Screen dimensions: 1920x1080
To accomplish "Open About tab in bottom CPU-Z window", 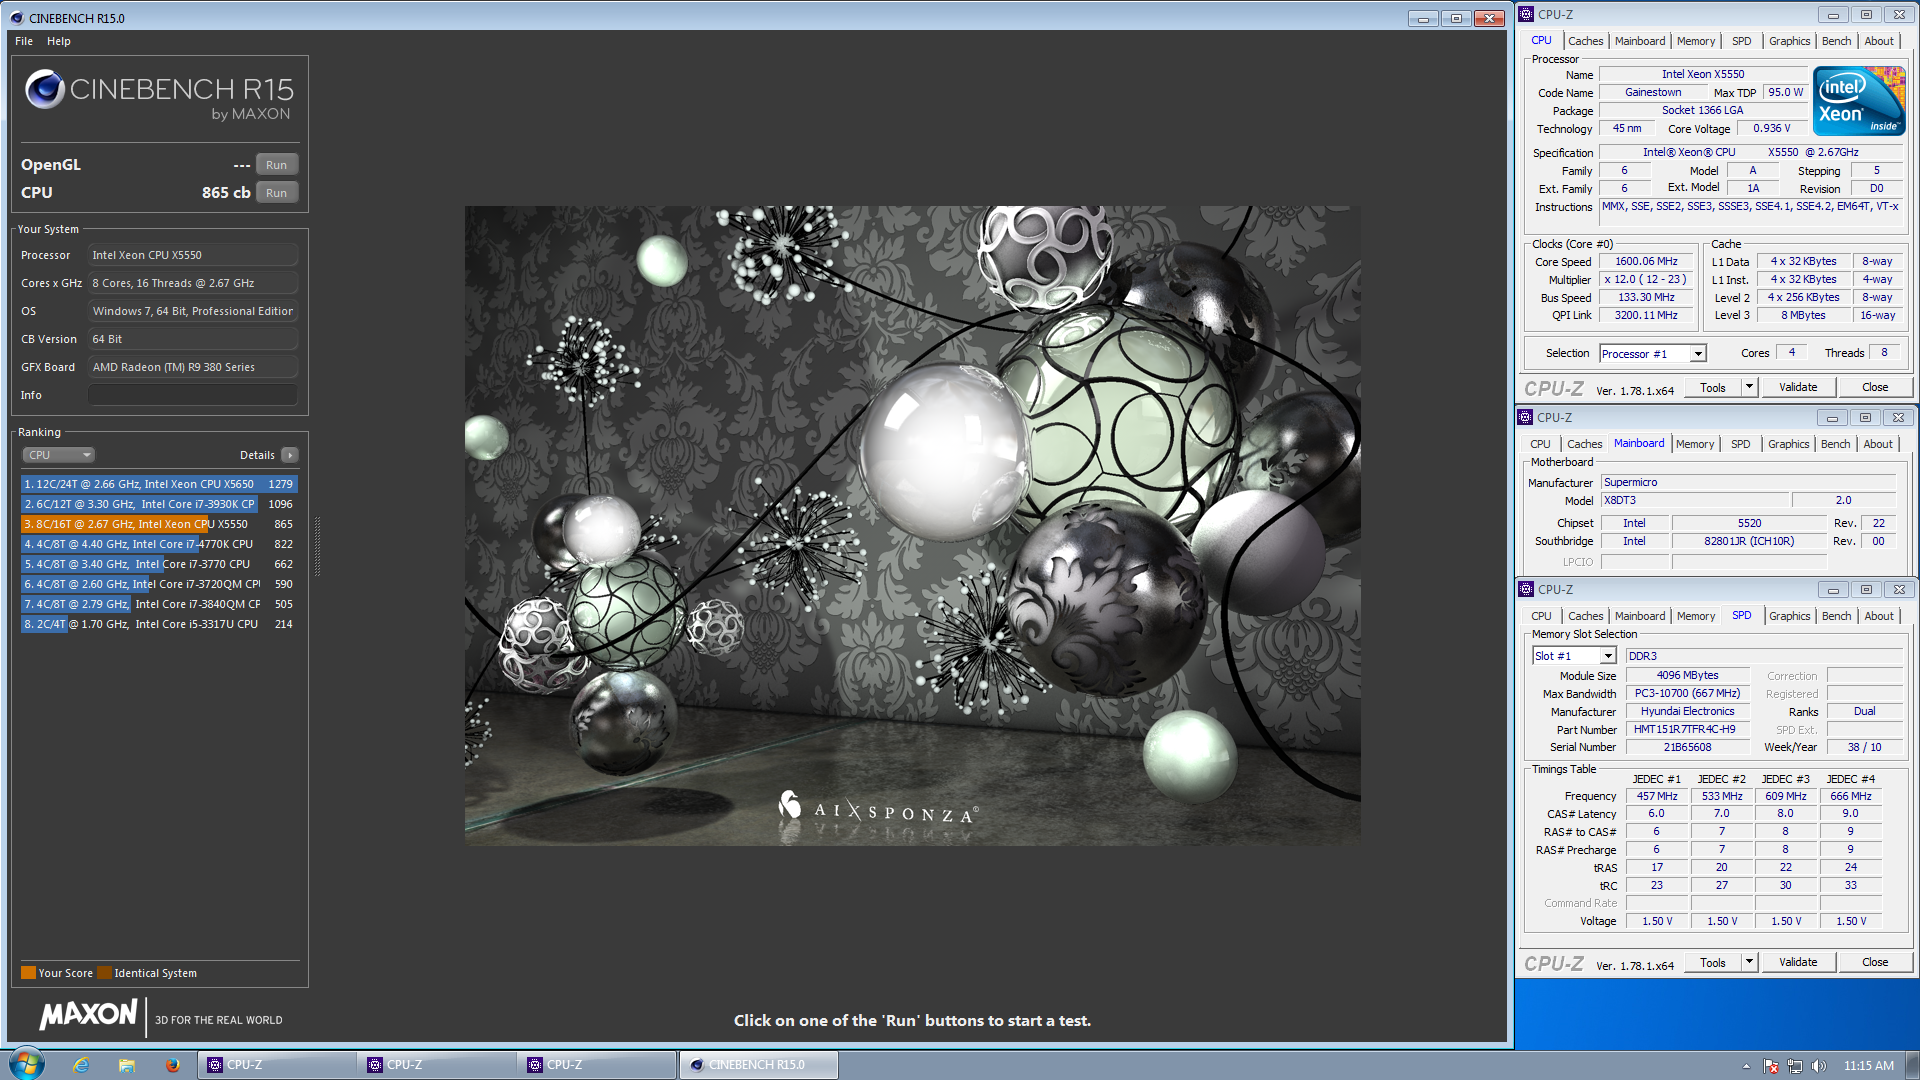I will point(1879,616).
